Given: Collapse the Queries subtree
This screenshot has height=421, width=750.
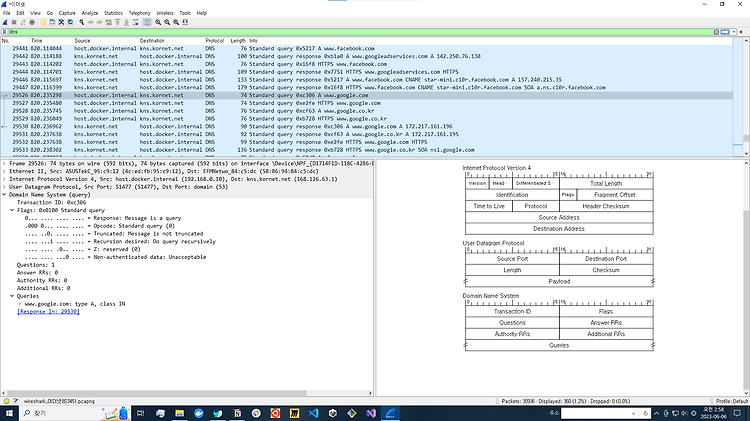Looking at the screenshot, I should [x=12, y=296].
